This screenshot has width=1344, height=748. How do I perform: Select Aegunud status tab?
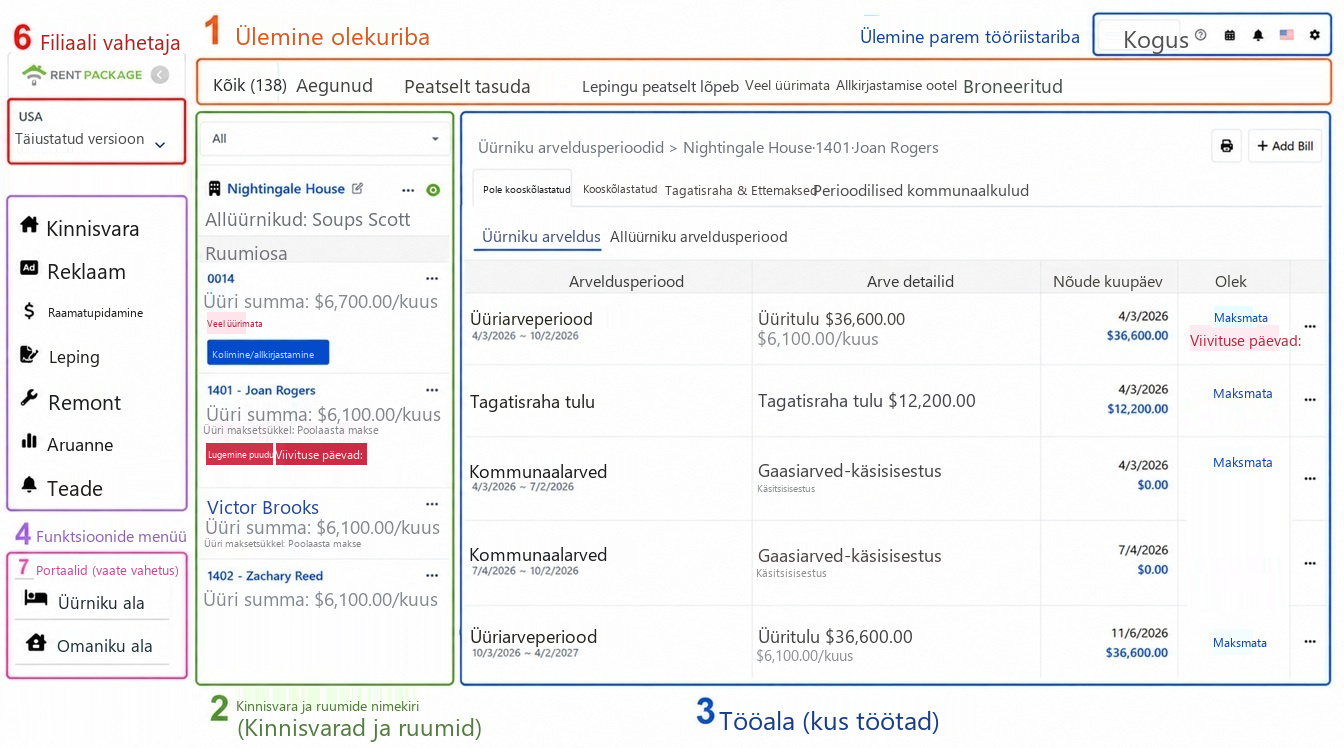coord(334,86)
